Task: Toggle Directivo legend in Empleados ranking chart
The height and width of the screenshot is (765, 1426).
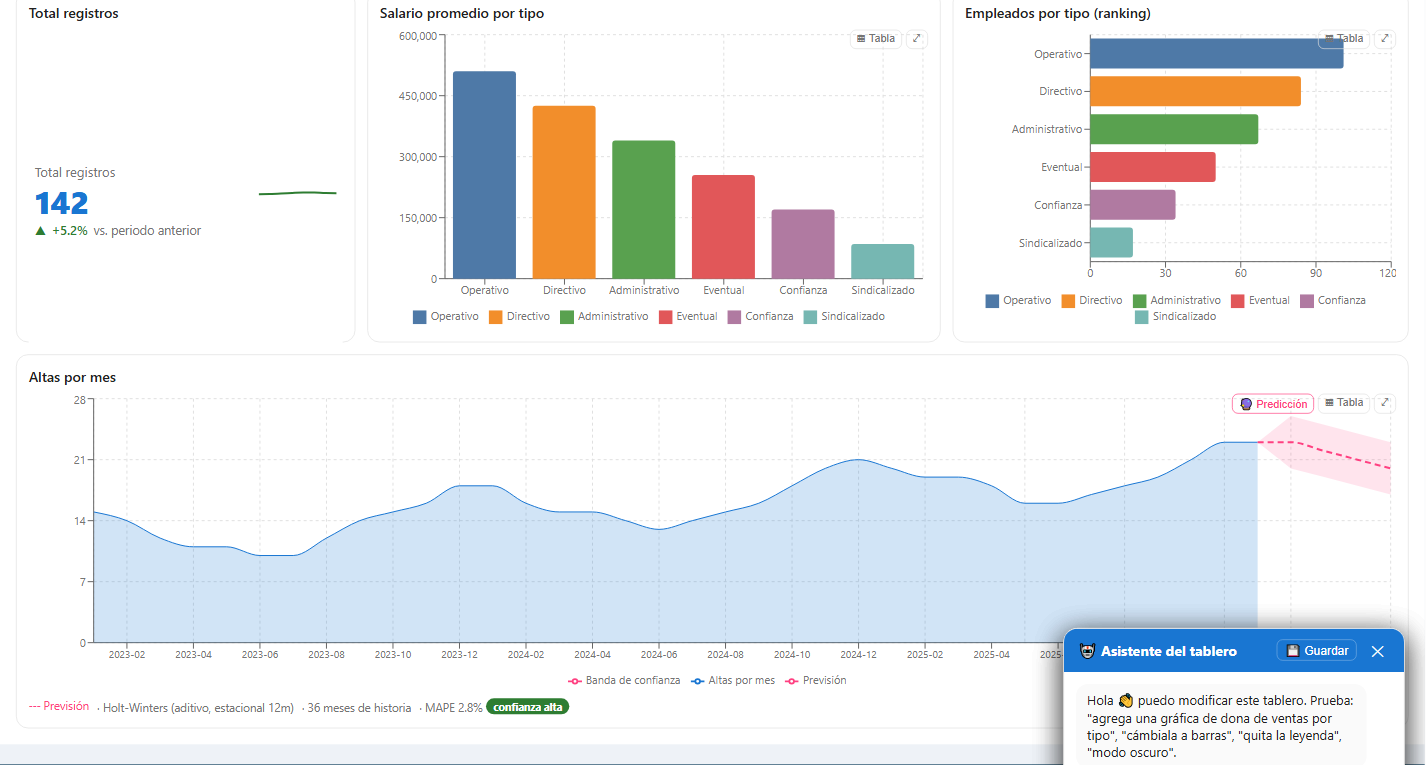Action: click(1092, 301)
